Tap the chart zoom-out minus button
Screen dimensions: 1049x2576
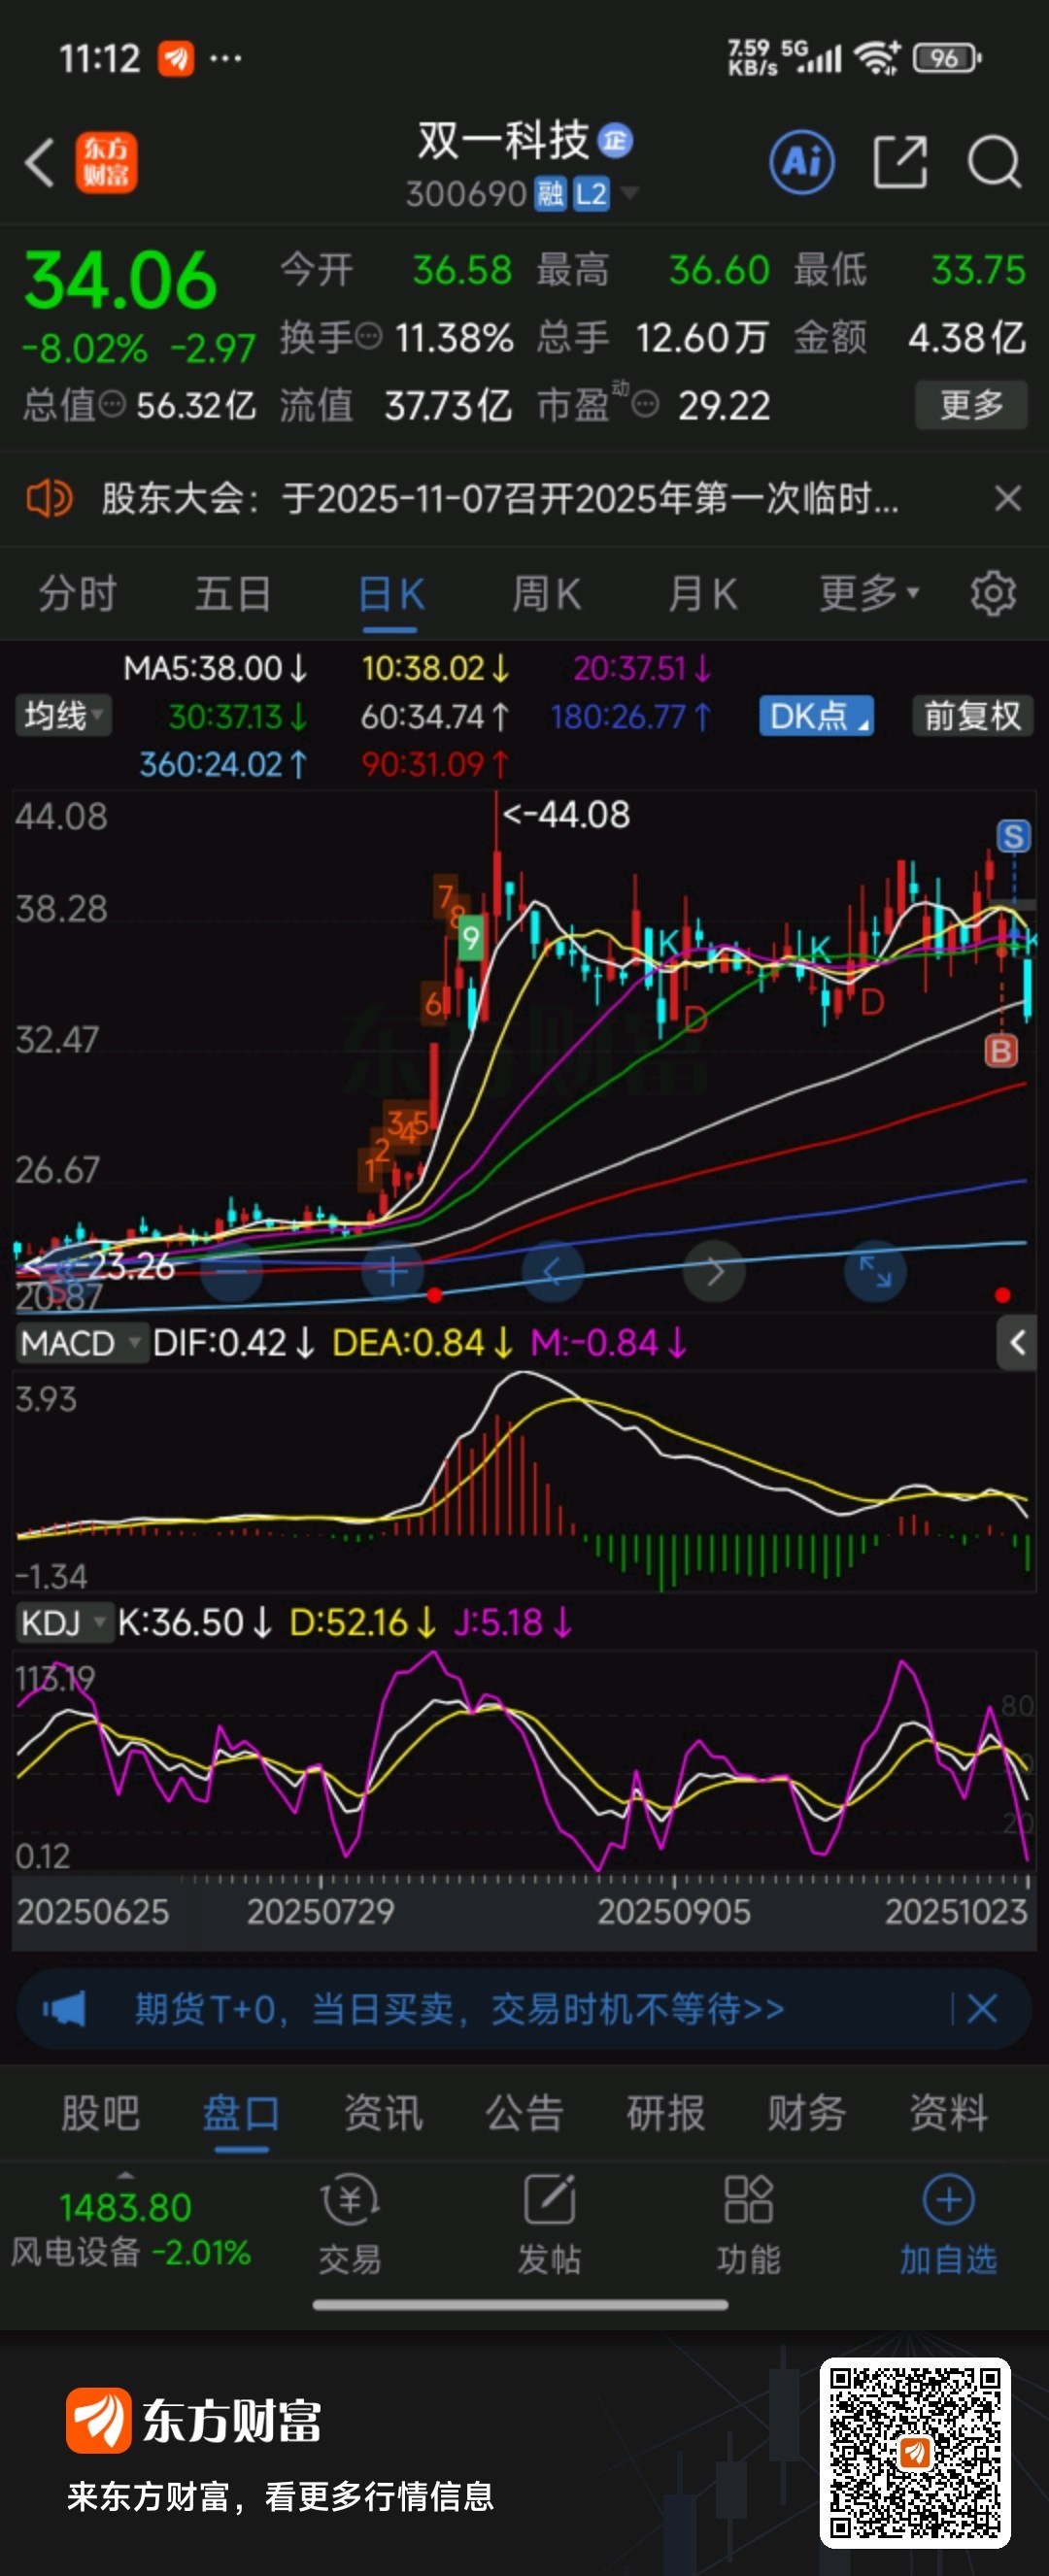click(231, 1272)
